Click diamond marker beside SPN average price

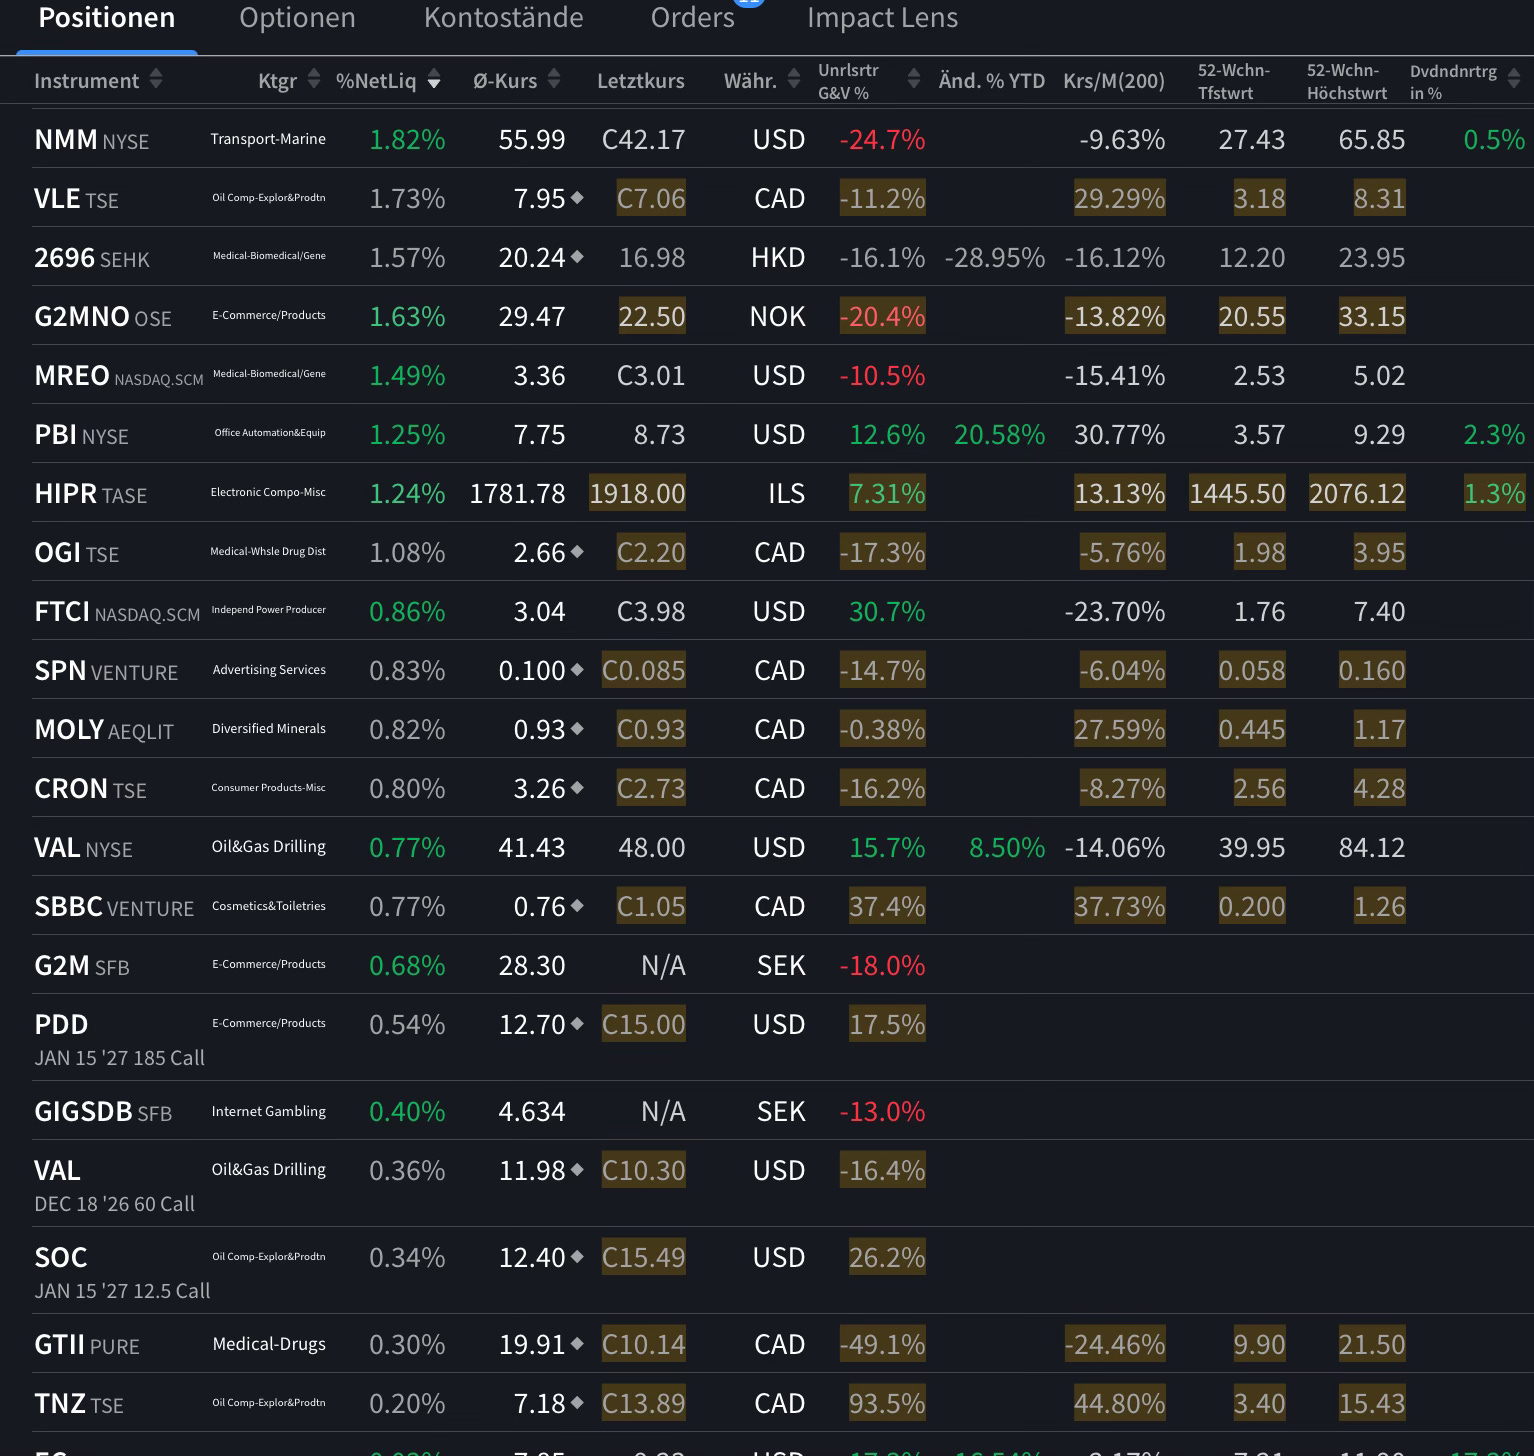577,670
